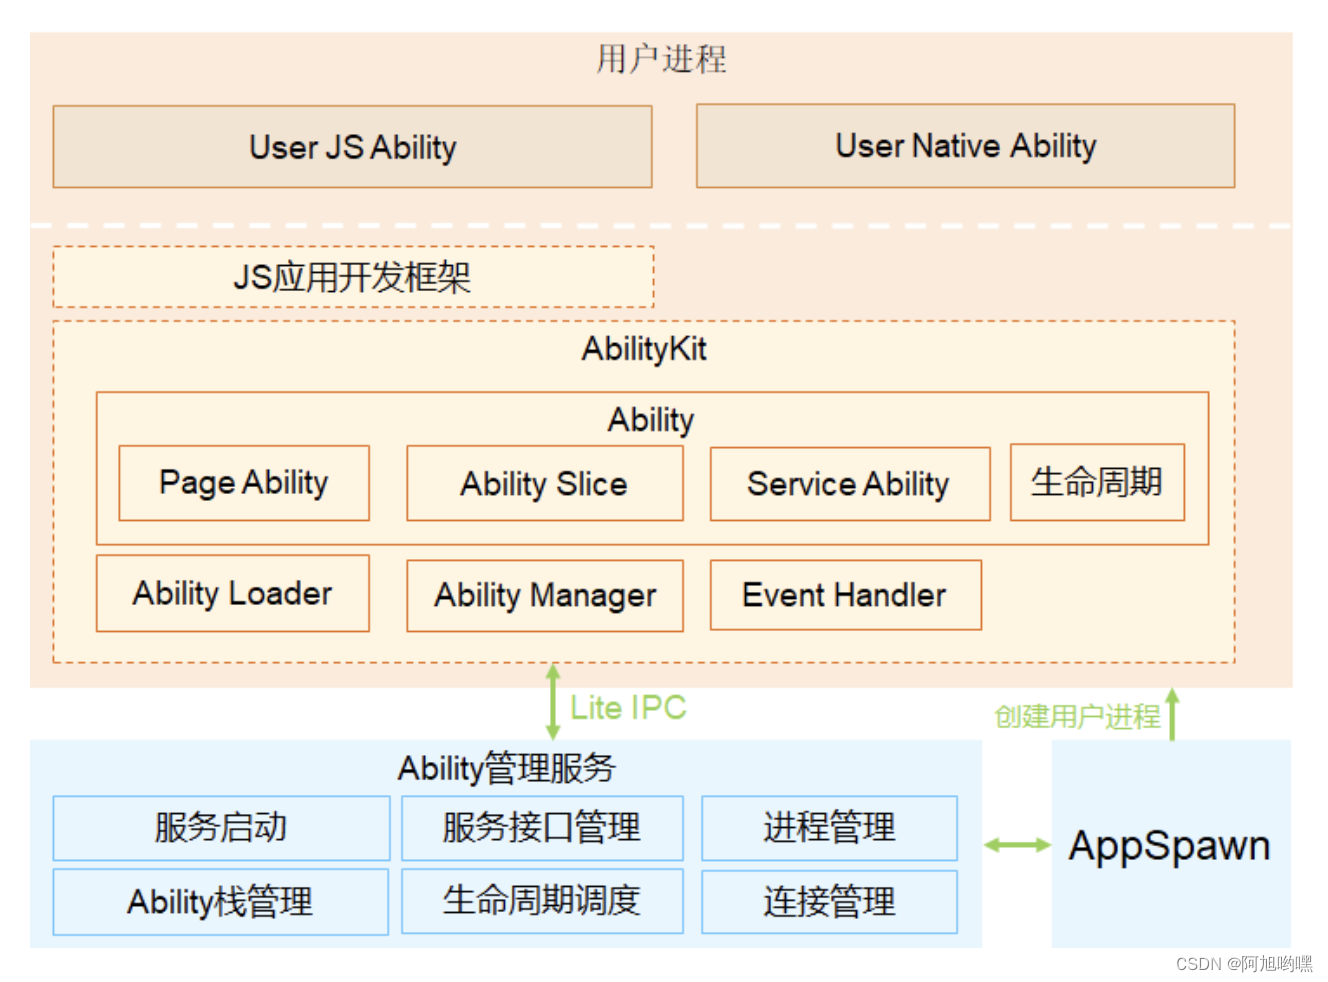Click the Ability group title
Screen dimensions: 1328x982
pyautogui.click(x=651, y=420)
